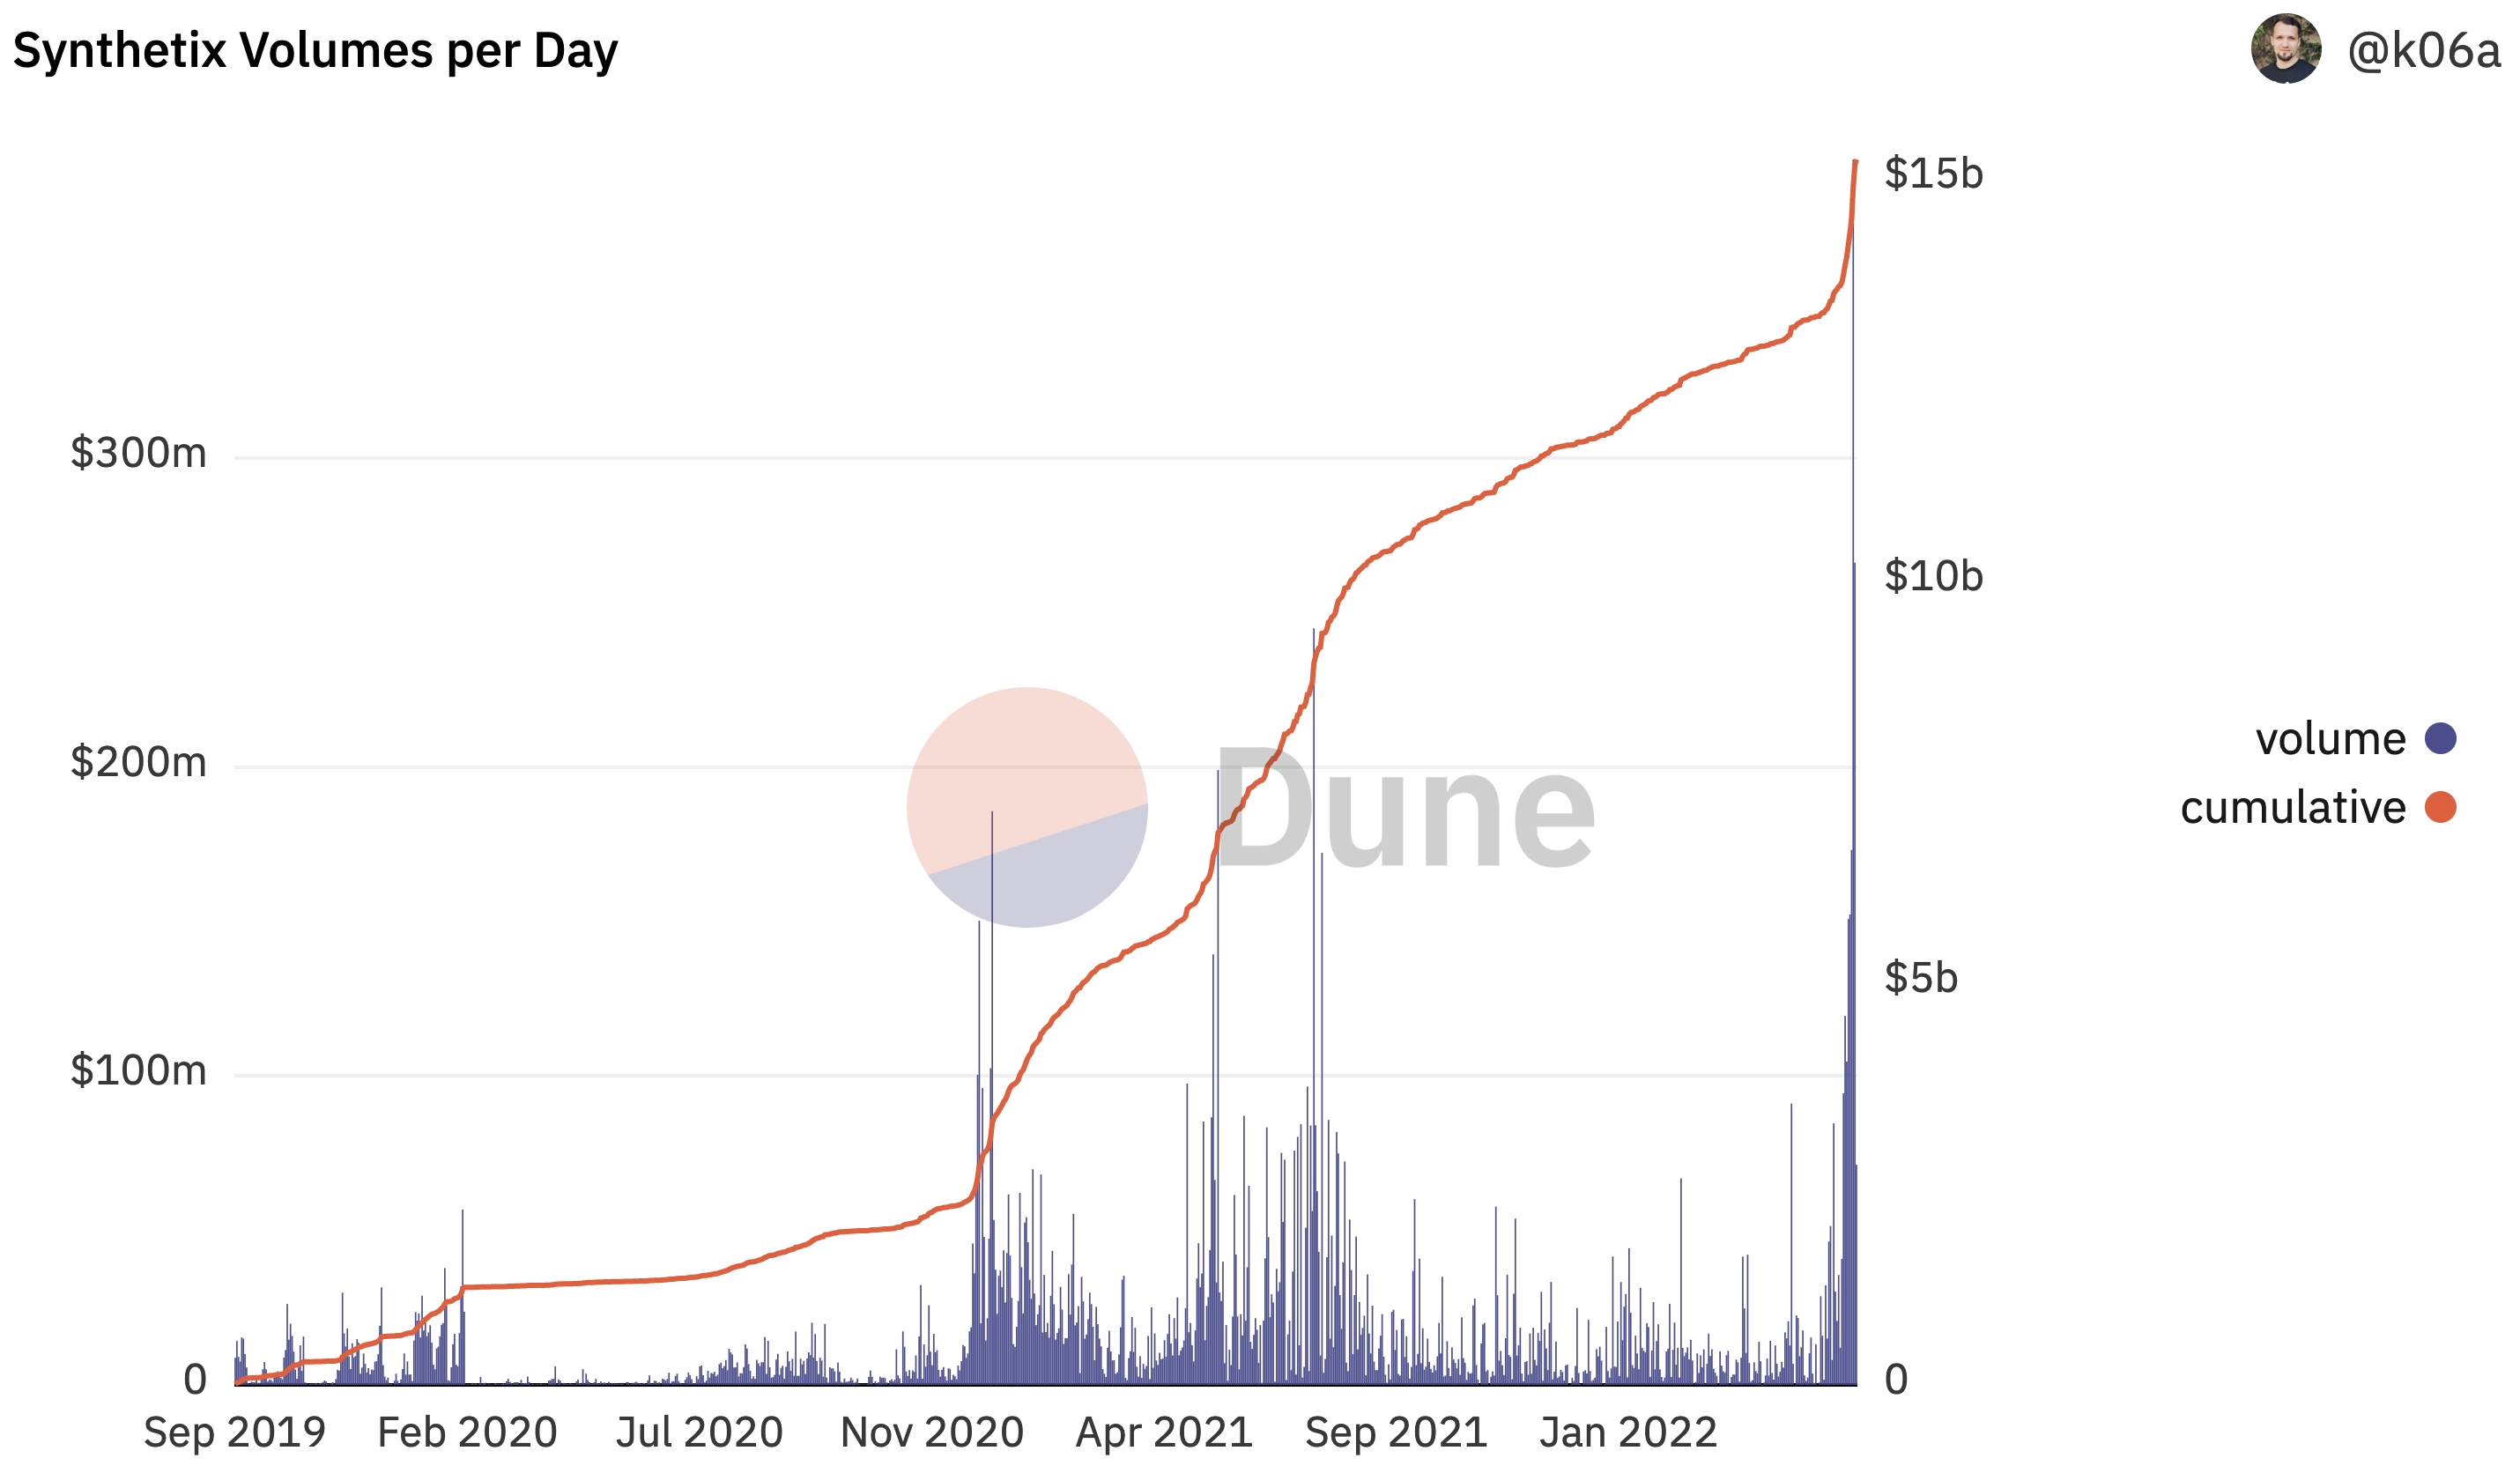Select the Sep 2019 axis label
Viewport: 2520px width, 1473px height.
[235, 1432]
